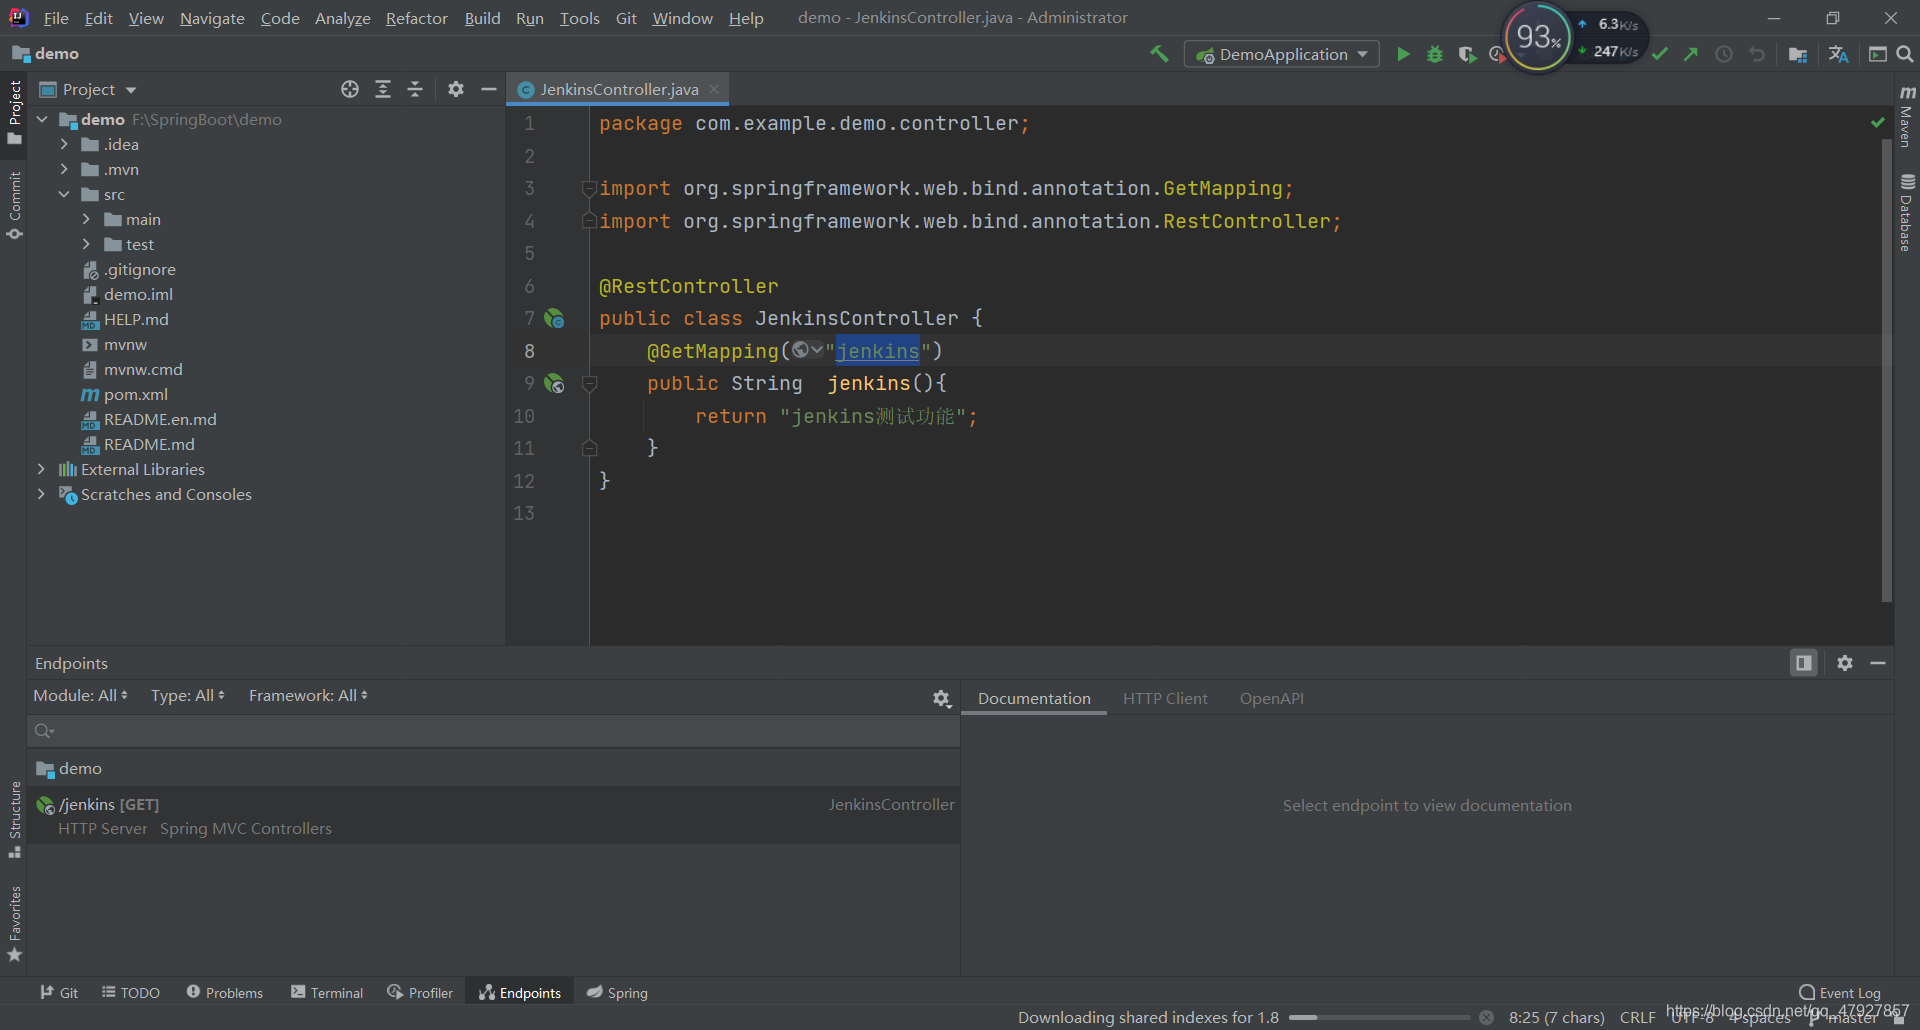Screen dimensions: 1920x1030
Task: Show Git history with the clock icon
Action: pyautogui.click(x=1724, y=54)
